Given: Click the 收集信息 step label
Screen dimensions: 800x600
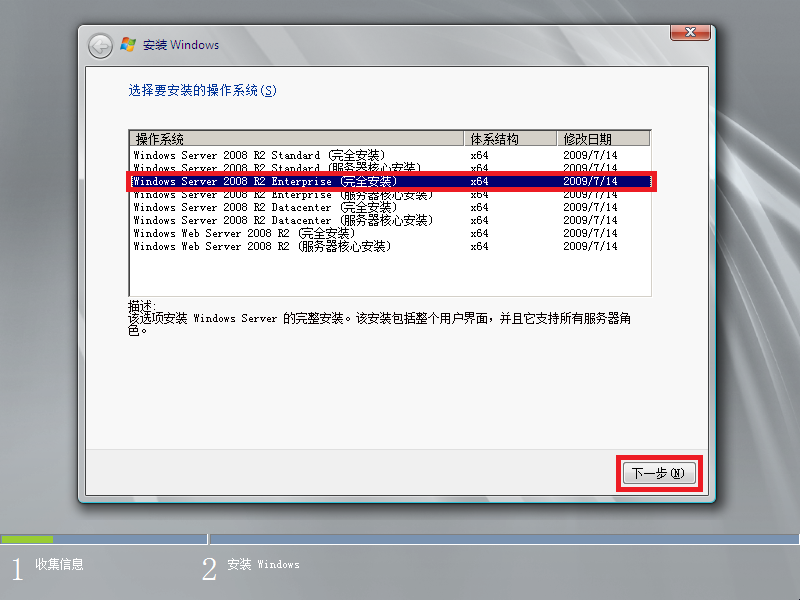Looking at the screenshot, I should (59, 564).
